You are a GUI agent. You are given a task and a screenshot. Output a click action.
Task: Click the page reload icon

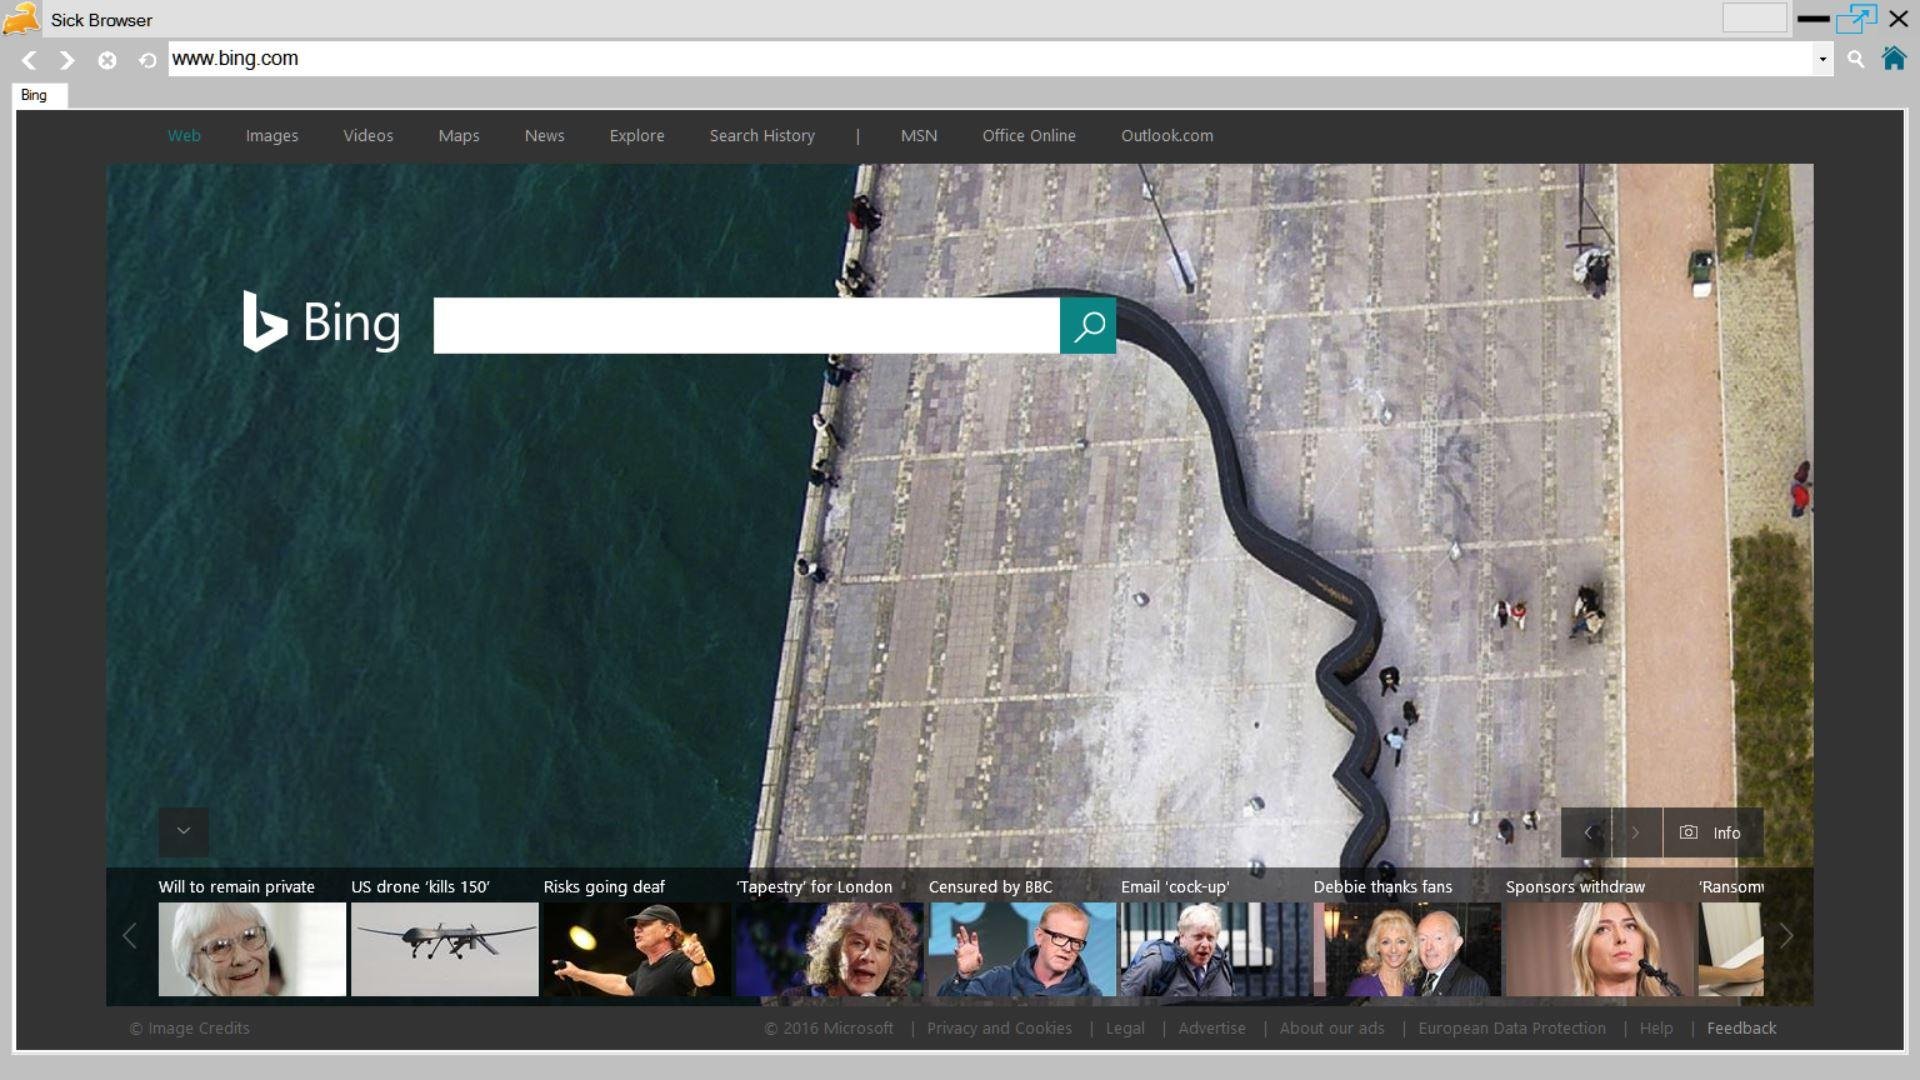pos(147,60)
